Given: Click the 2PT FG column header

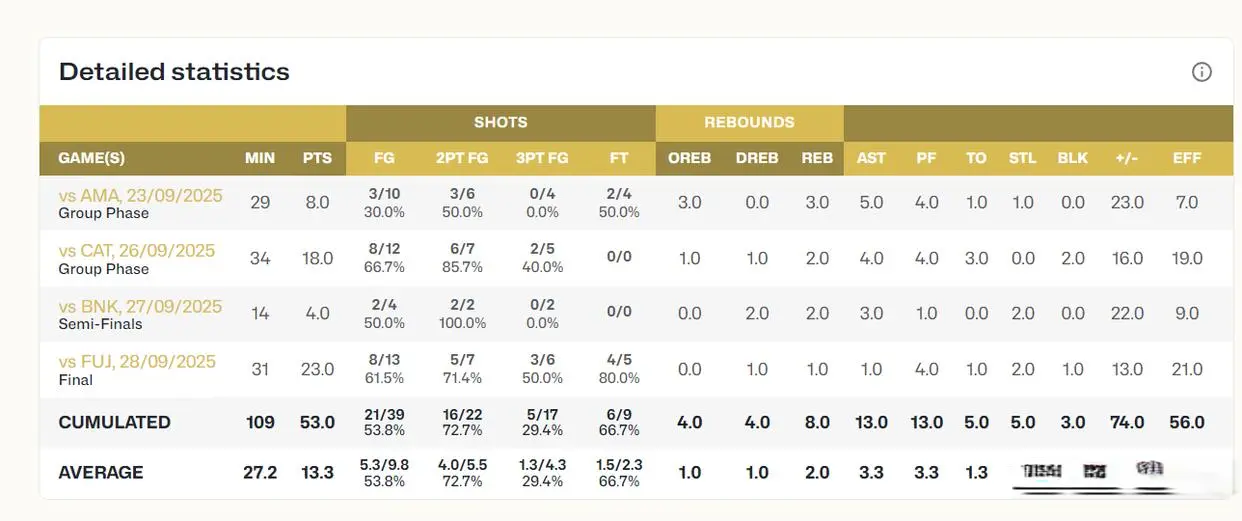Looking at the screenshot, I should point(461,158).
